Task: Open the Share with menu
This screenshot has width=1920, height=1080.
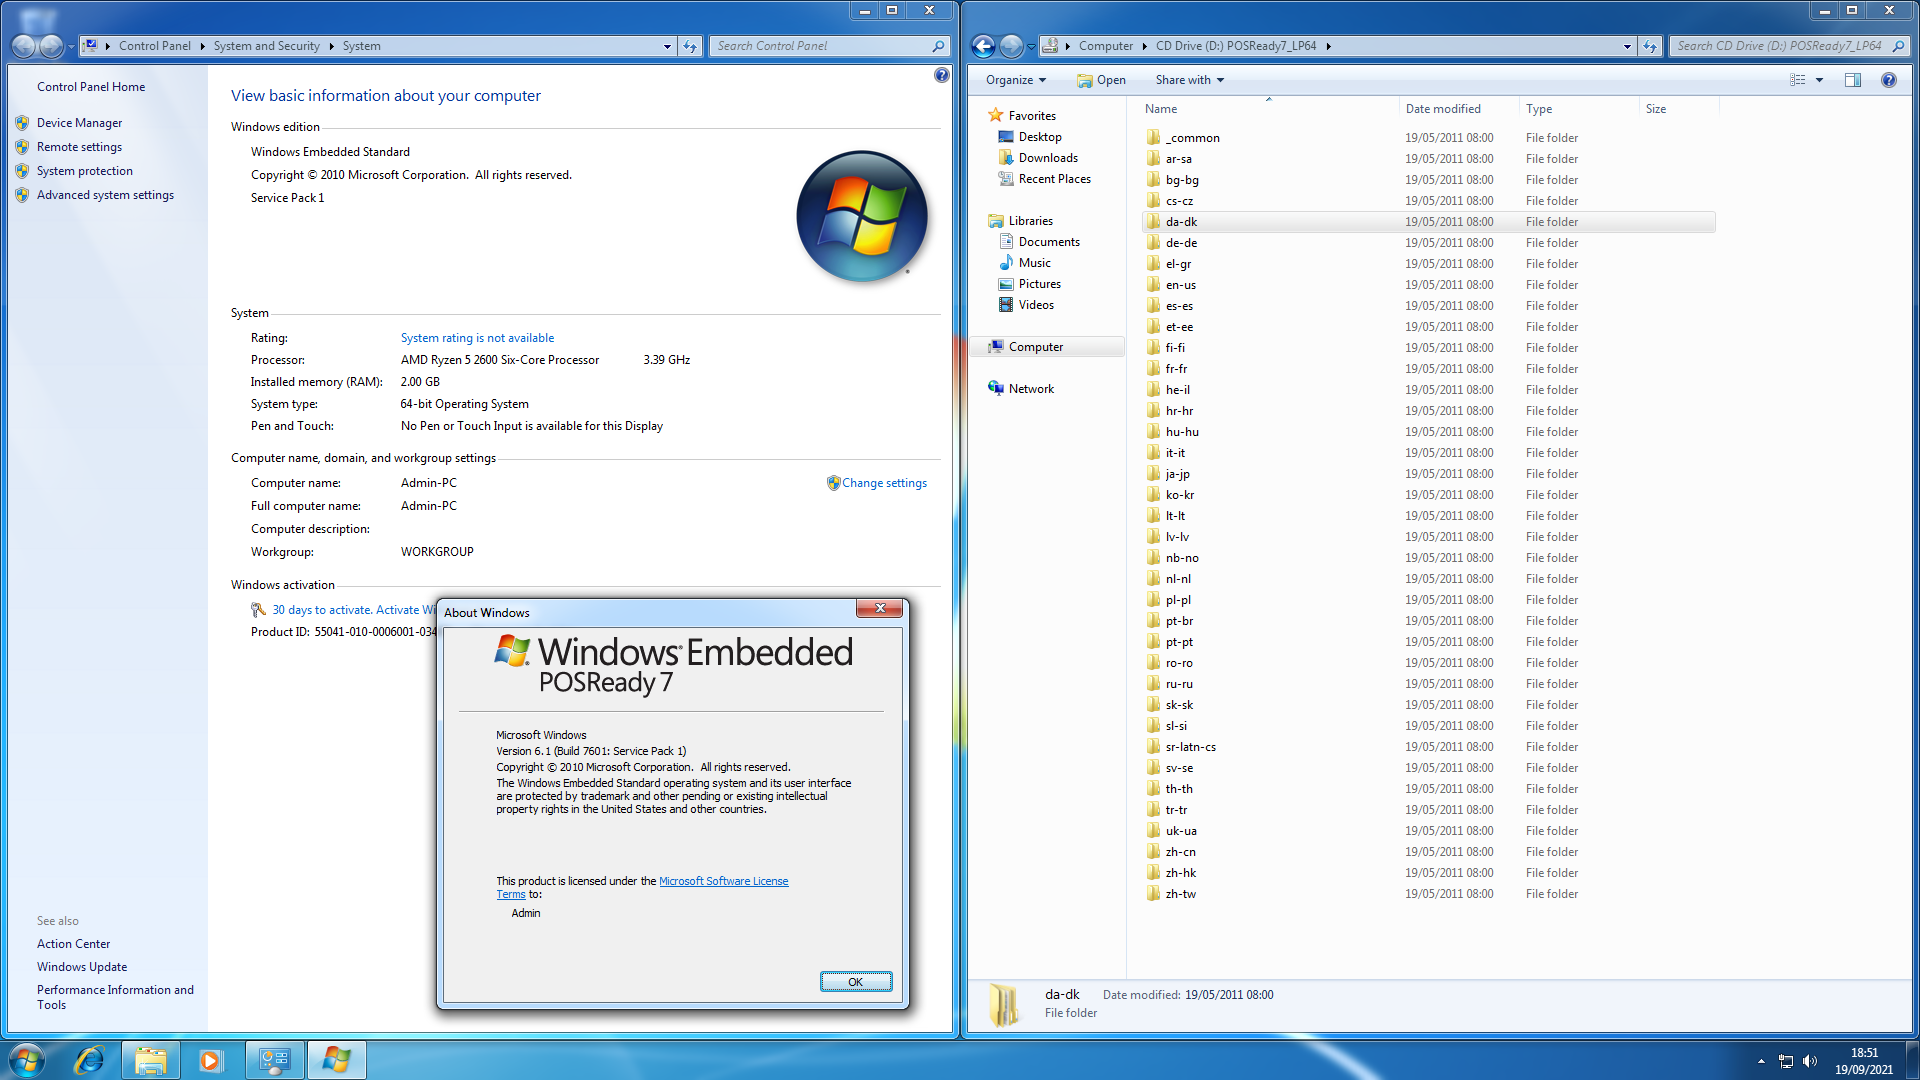Action: [1189, 80]
